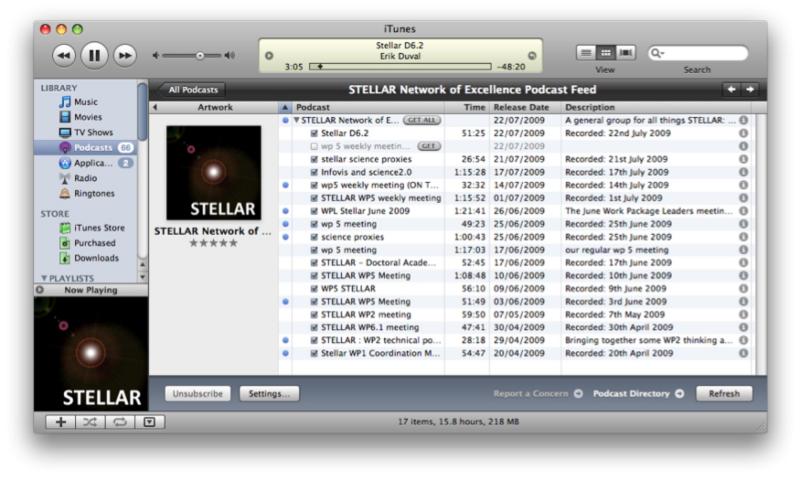
Task: Unsubscribe from the STELLAR podcast
Action: 197,394
